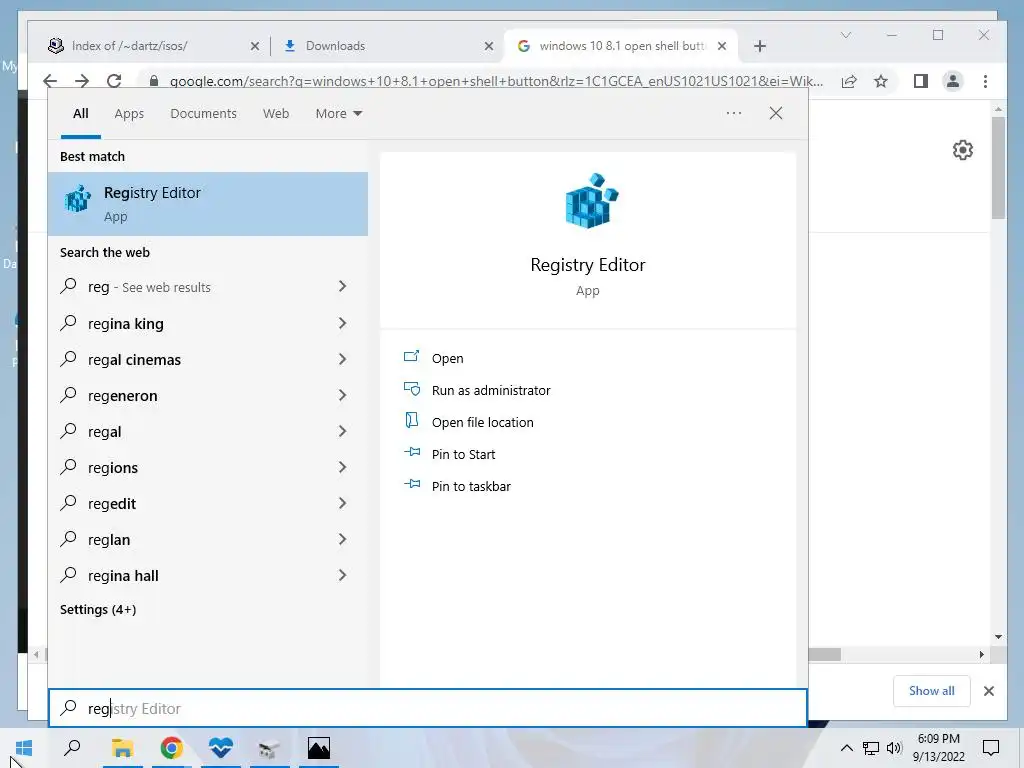
Task: Click the taskbar search magnifier icon
Action: (72, 748)
